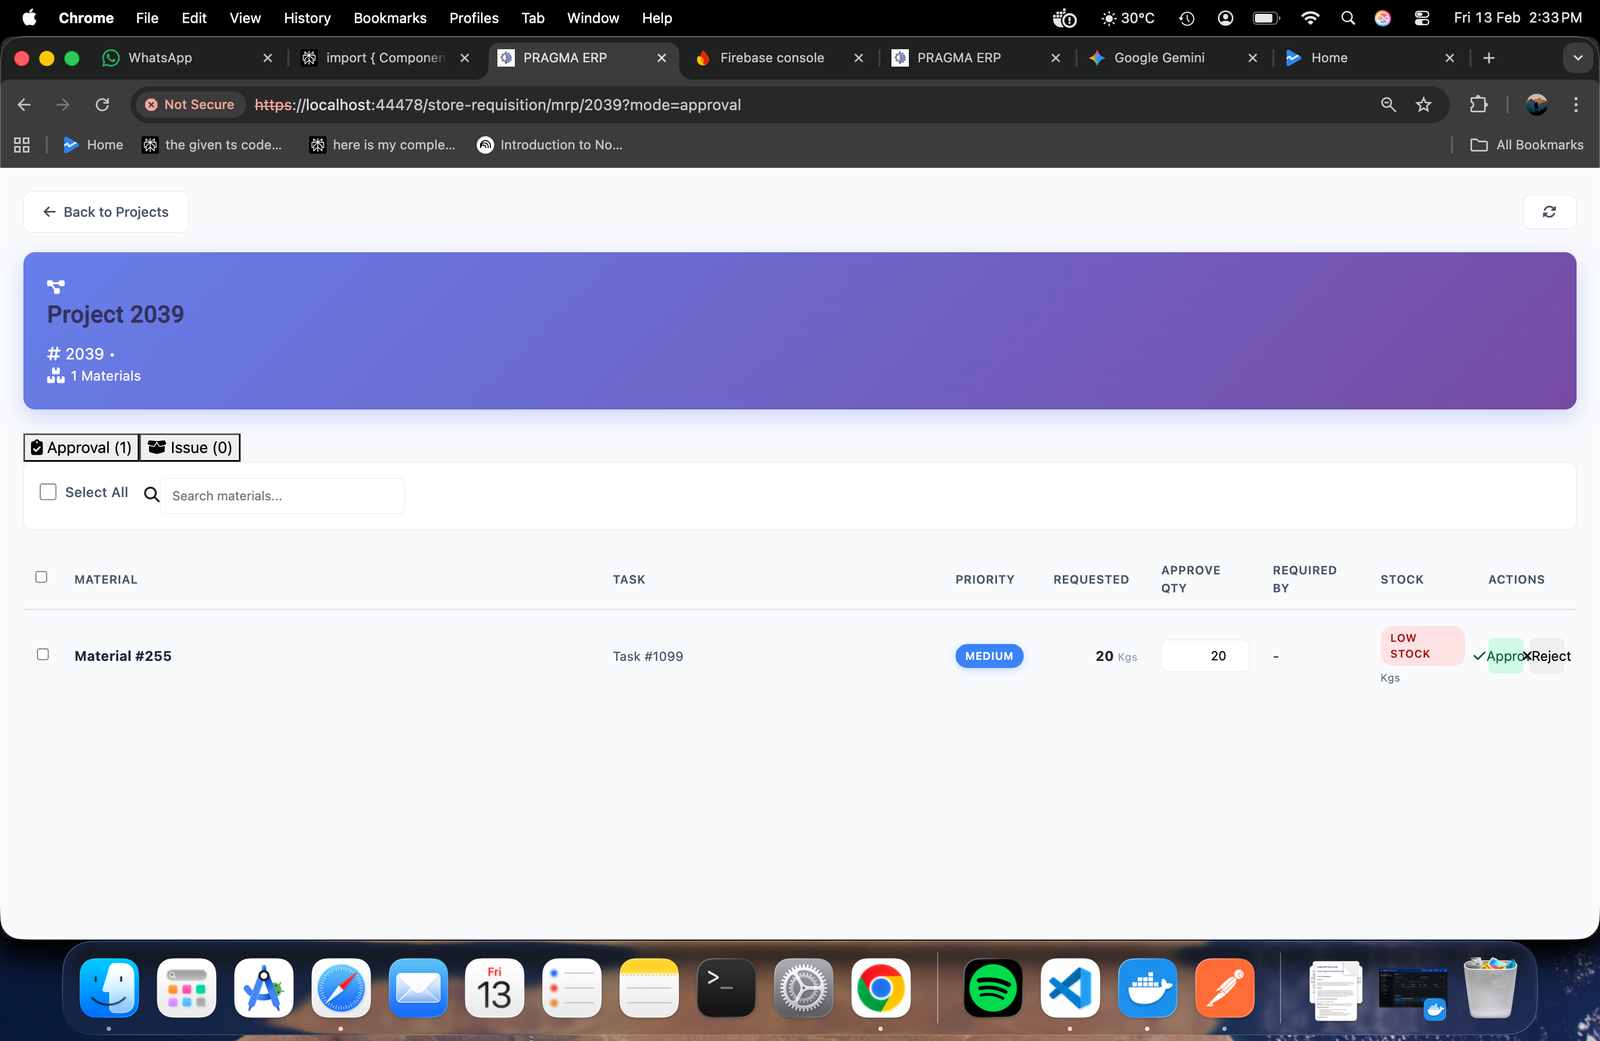
Task: Open the bookmarks bar apps grid icon
Action: 22,145
